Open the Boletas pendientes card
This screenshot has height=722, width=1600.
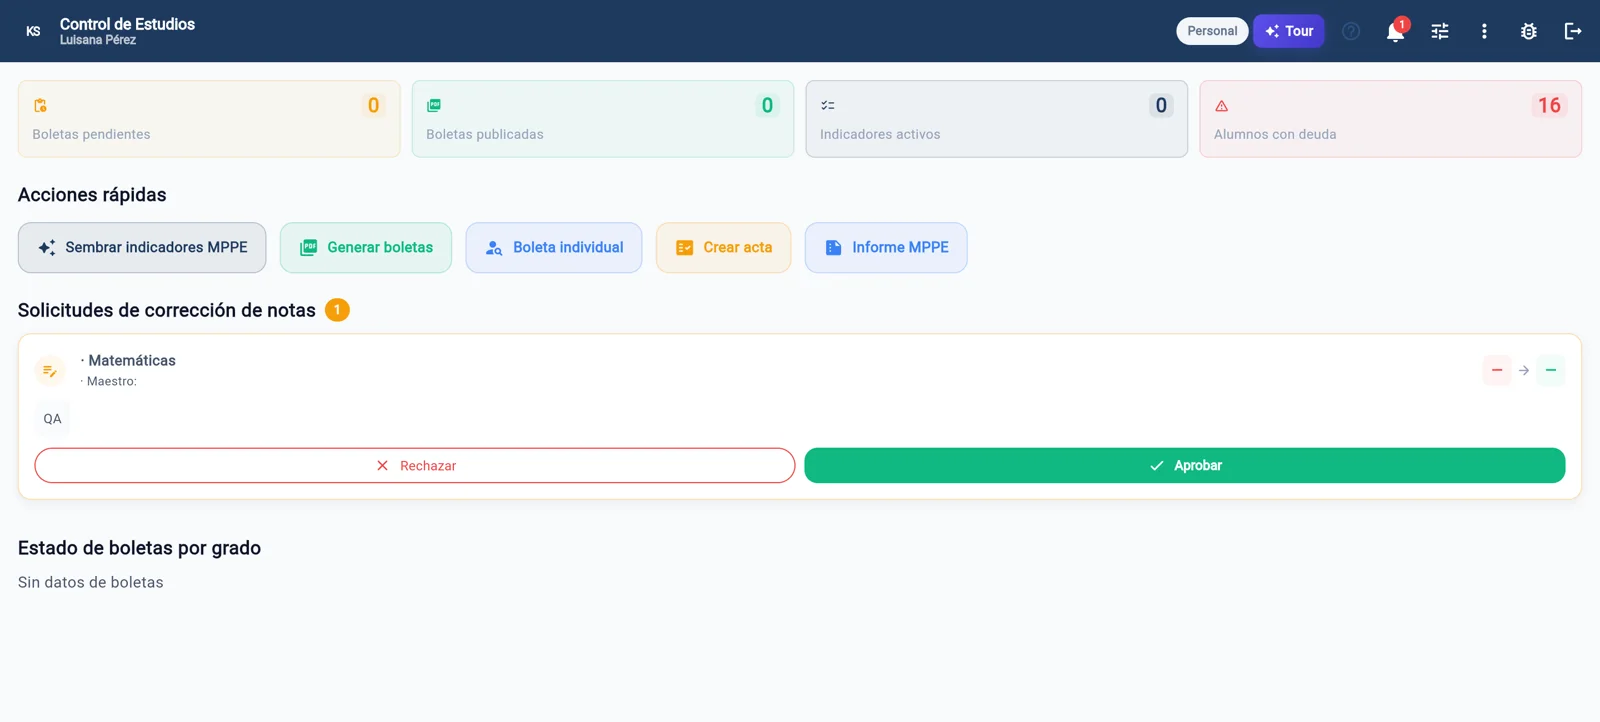[209, 119]
